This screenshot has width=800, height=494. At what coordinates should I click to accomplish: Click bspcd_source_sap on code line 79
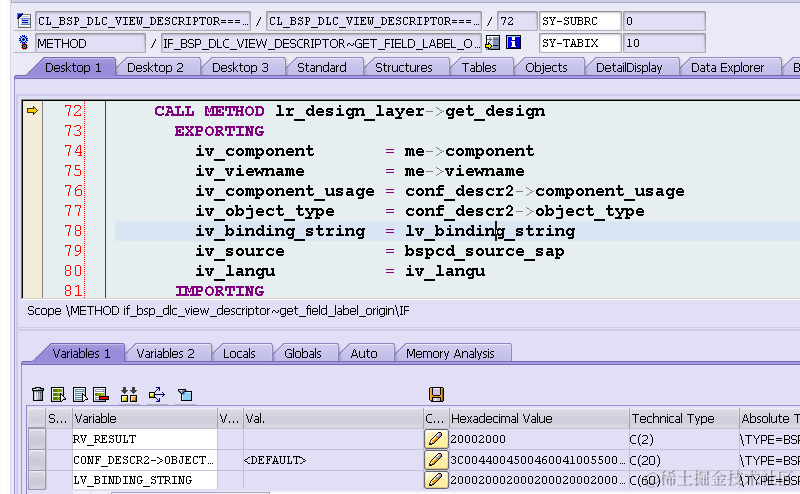pos(484,251)
